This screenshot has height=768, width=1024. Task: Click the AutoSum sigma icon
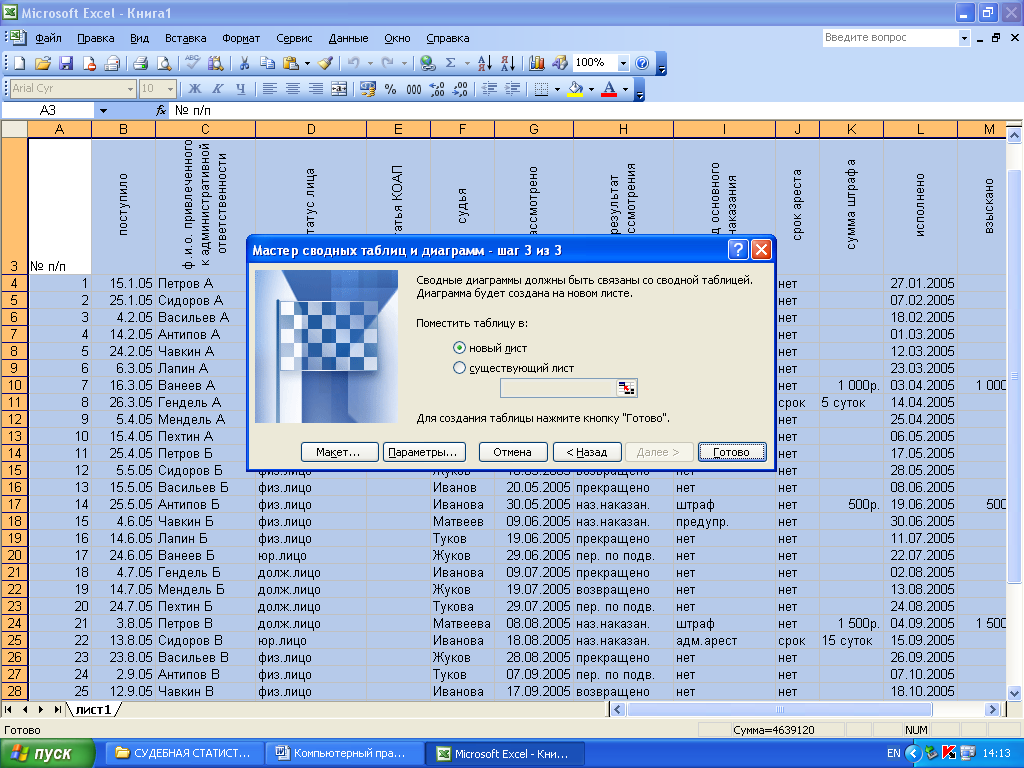click(x=451, y=63)
